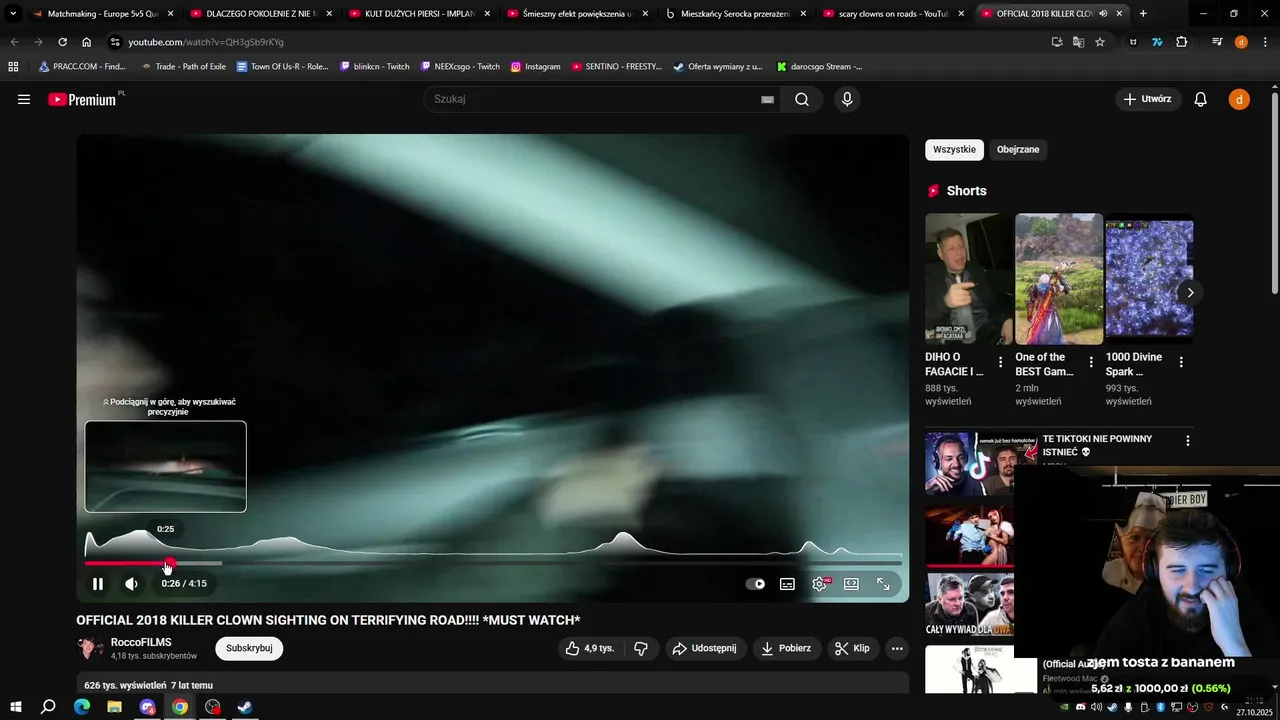Open blinkcn - Twitch bookmark
This screenshot has height=720, width=1280.
click(x=375, y=67)
